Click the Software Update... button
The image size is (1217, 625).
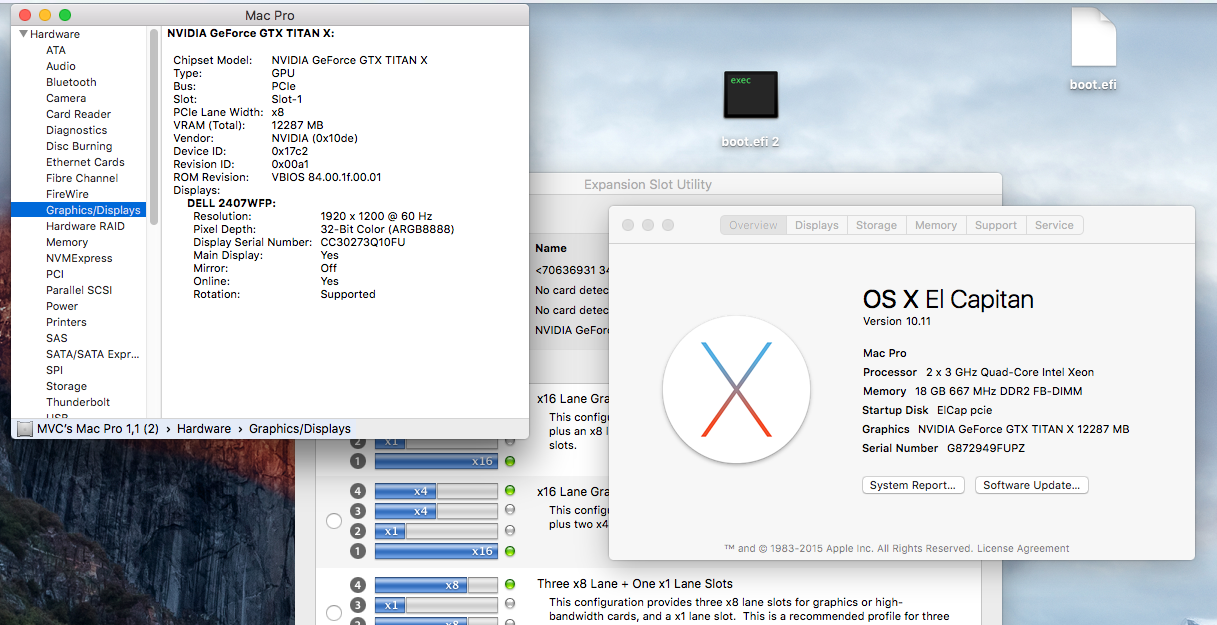coord(1032,485)
